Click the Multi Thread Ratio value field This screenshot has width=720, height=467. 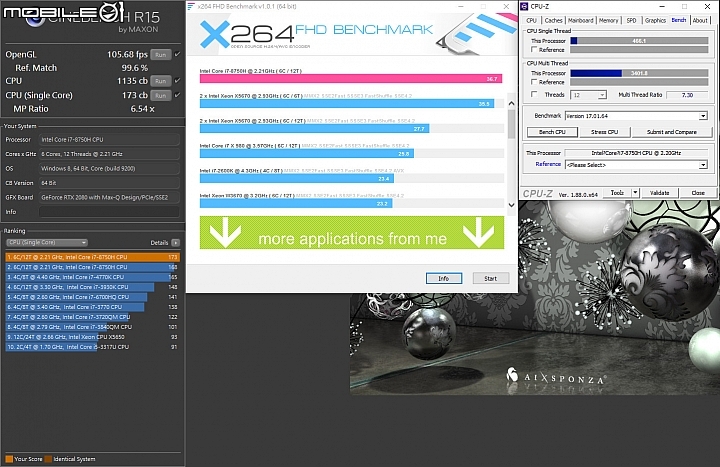click(687, 95)
